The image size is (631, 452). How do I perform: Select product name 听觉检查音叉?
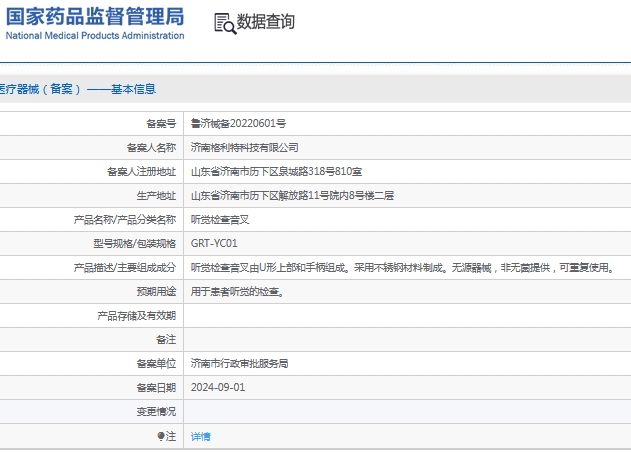[x=220, y=219]
